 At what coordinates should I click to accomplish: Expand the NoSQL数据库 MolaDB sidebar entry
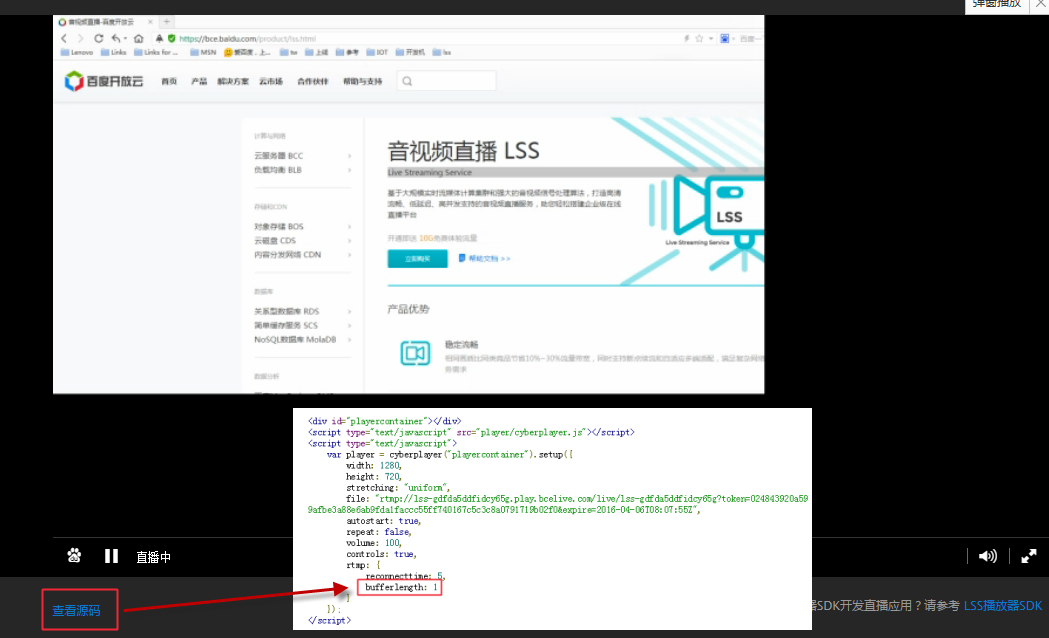coord(302,340)
